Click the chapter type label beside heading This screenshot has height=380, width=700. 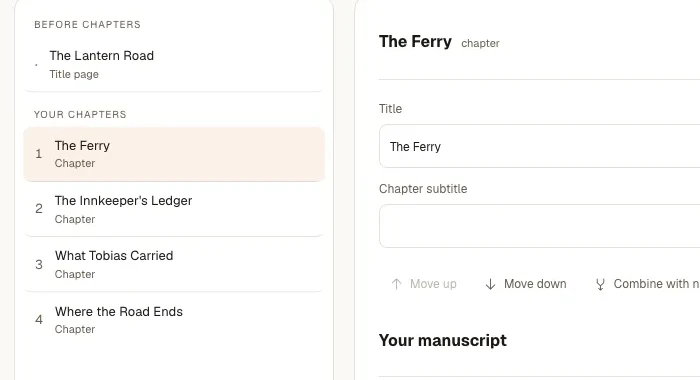click(x=480, y=43)
